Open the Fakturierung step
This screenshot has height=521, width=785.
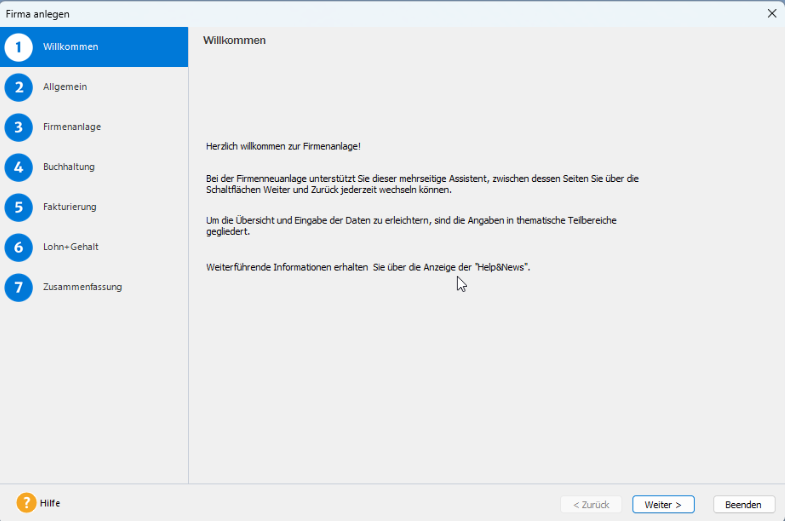(70, 207)
